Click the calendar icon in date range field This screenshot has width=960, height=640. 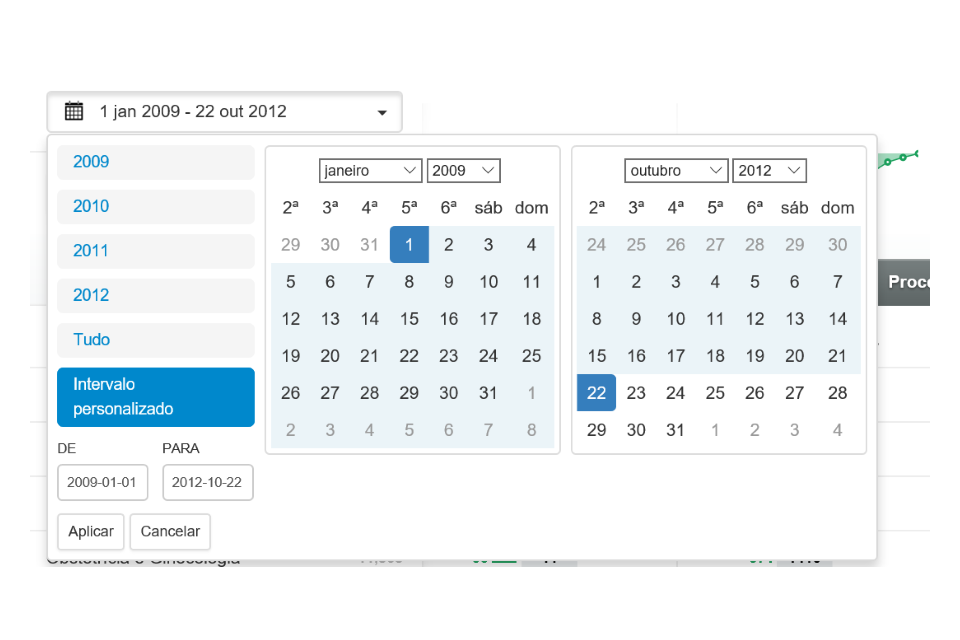coord(74,111)
